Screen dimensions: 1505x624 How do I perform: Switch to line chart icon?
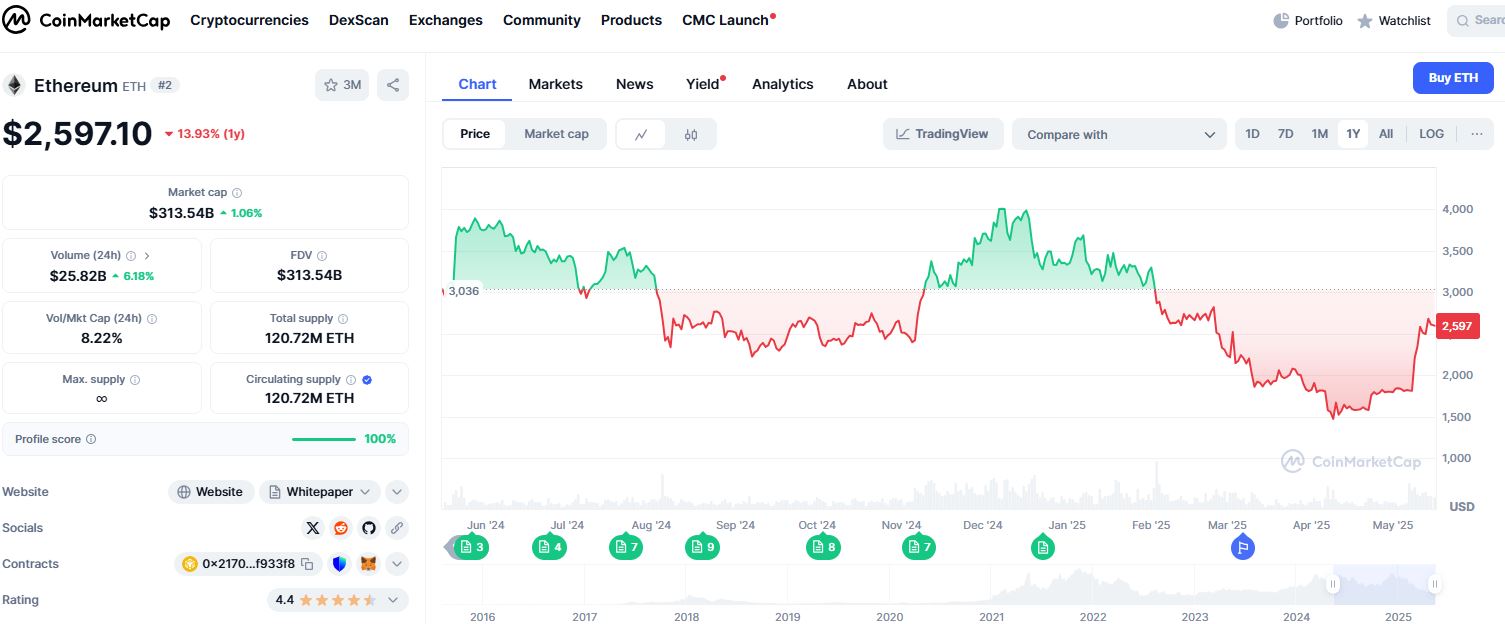(x=641, y=134)
